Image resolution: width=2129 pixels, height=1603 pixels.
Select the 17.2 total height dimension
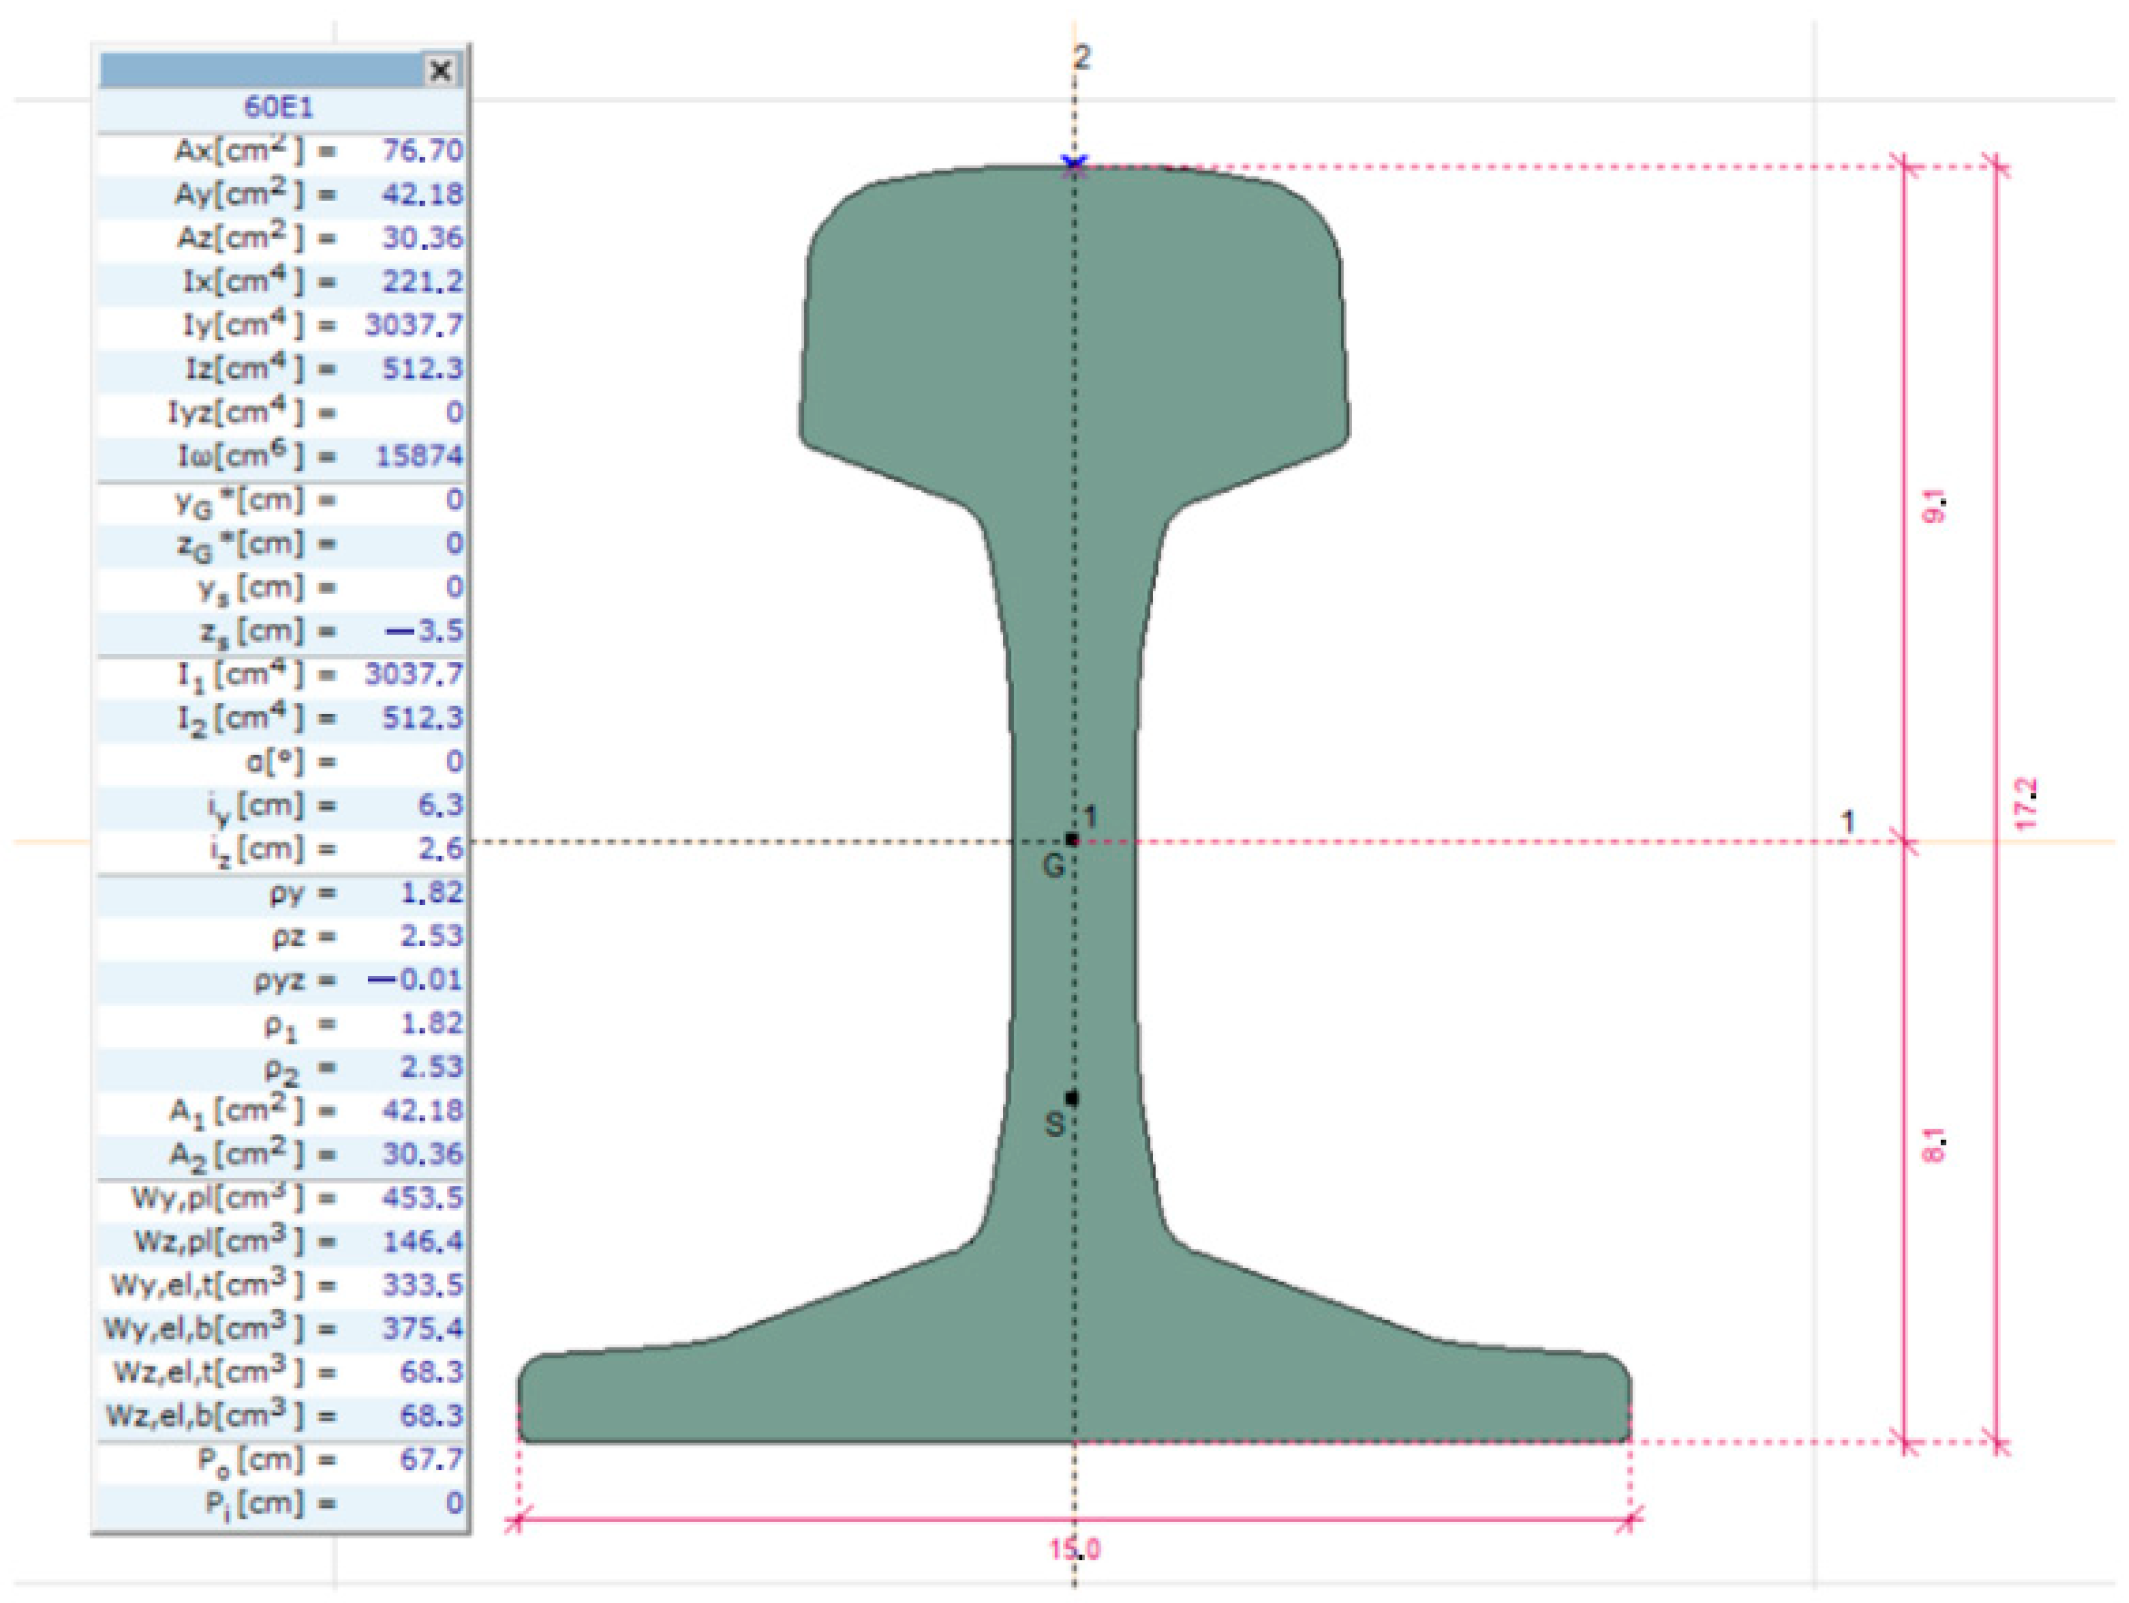[x=2025, y=803]
